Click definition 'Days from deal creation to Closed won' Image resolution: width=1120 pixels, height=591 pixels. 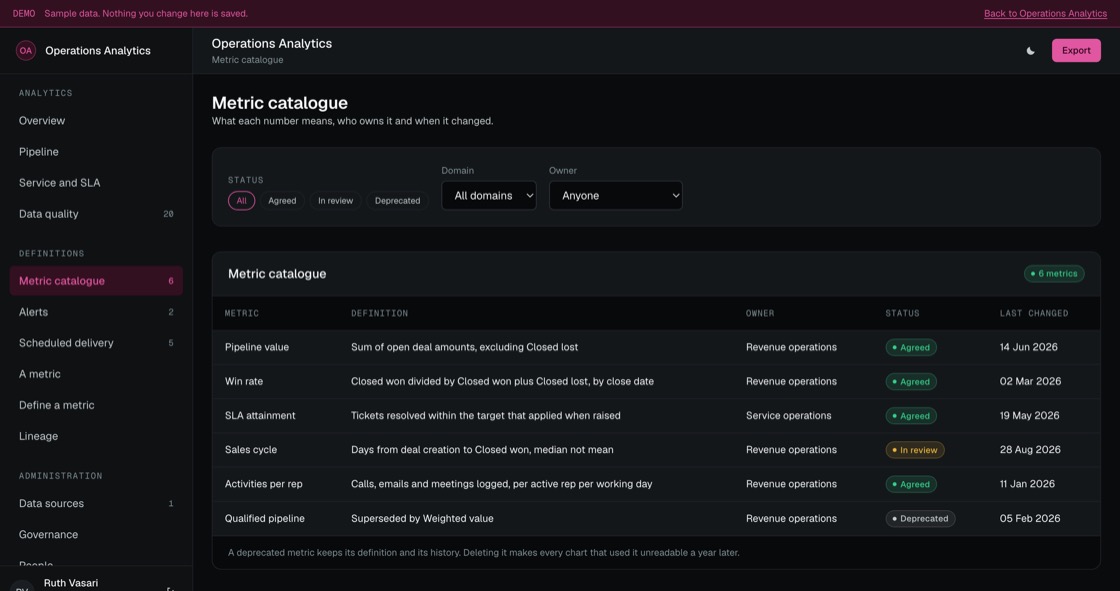[482, 450]
